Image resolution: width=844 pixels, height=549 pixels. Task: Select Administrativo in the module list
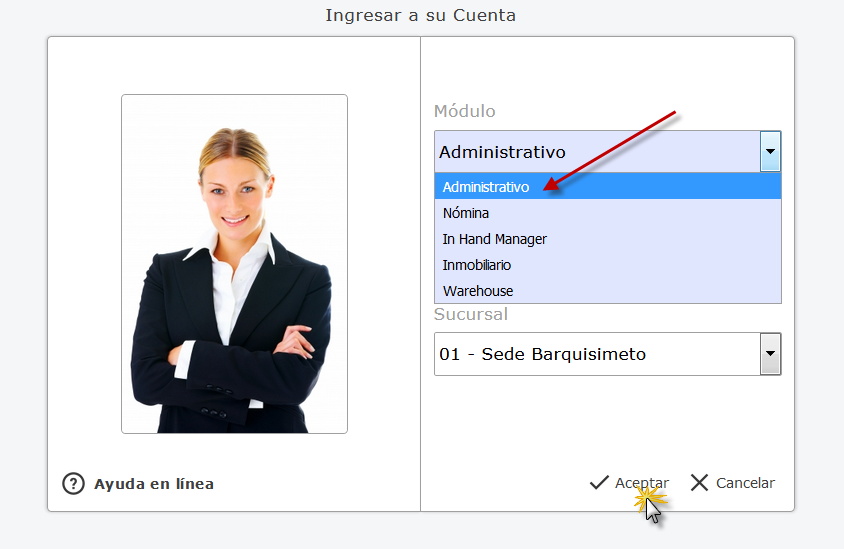coord(608,187)
